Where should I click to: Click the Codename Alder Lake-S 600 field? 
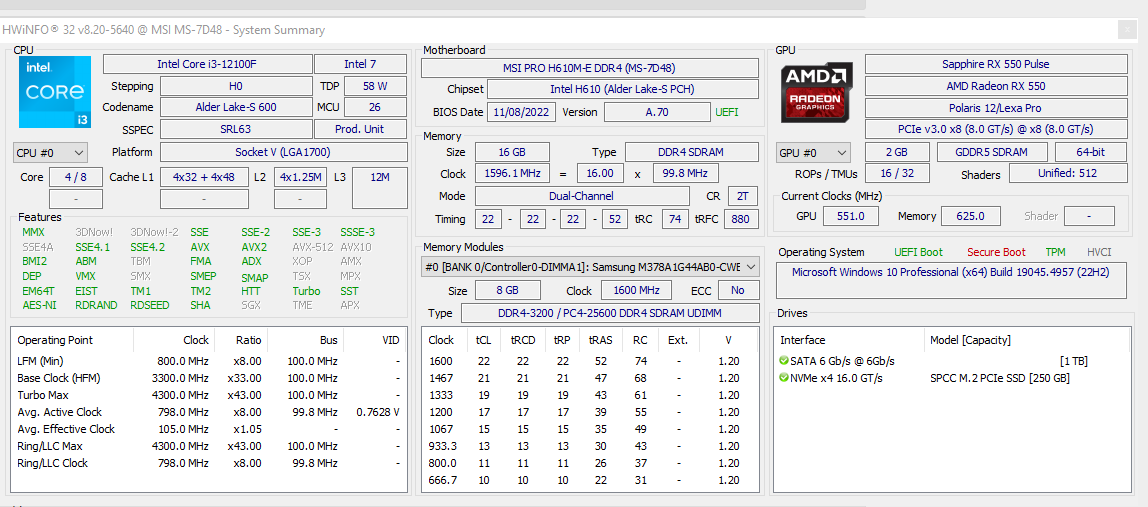(x=236, y=108)
